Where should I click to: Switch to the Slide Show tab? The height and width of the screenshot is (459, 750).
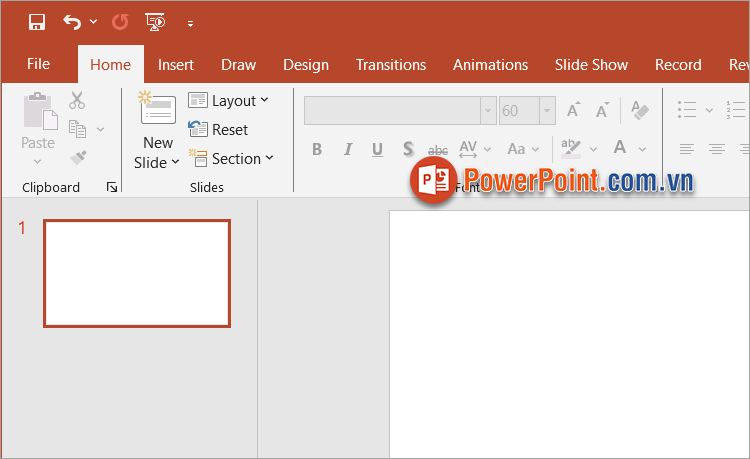coord(591,65)
